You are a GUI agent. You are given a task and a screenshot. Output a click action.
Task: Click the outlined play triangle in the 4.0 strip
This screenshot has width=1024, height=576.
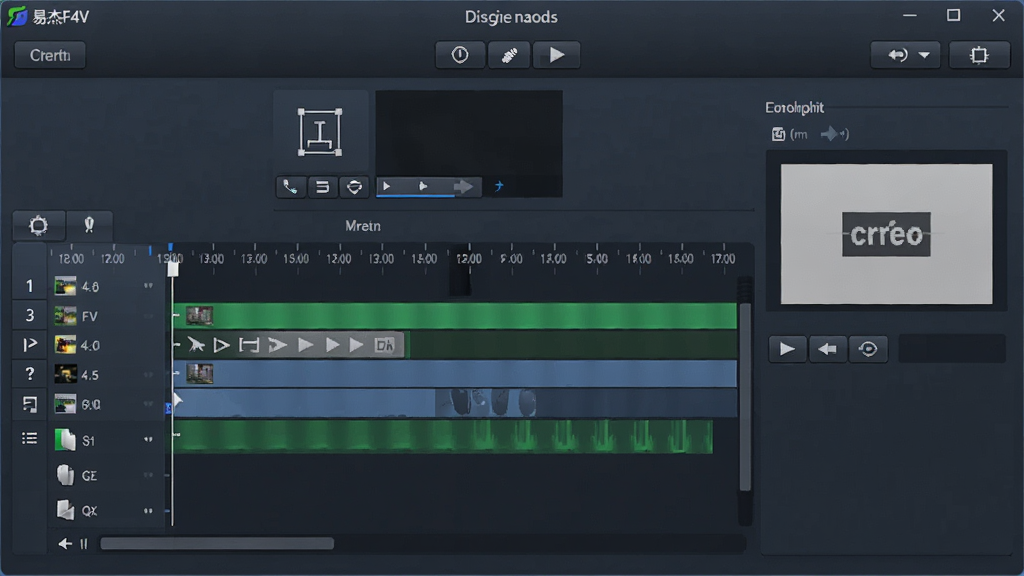pos(221,345)
